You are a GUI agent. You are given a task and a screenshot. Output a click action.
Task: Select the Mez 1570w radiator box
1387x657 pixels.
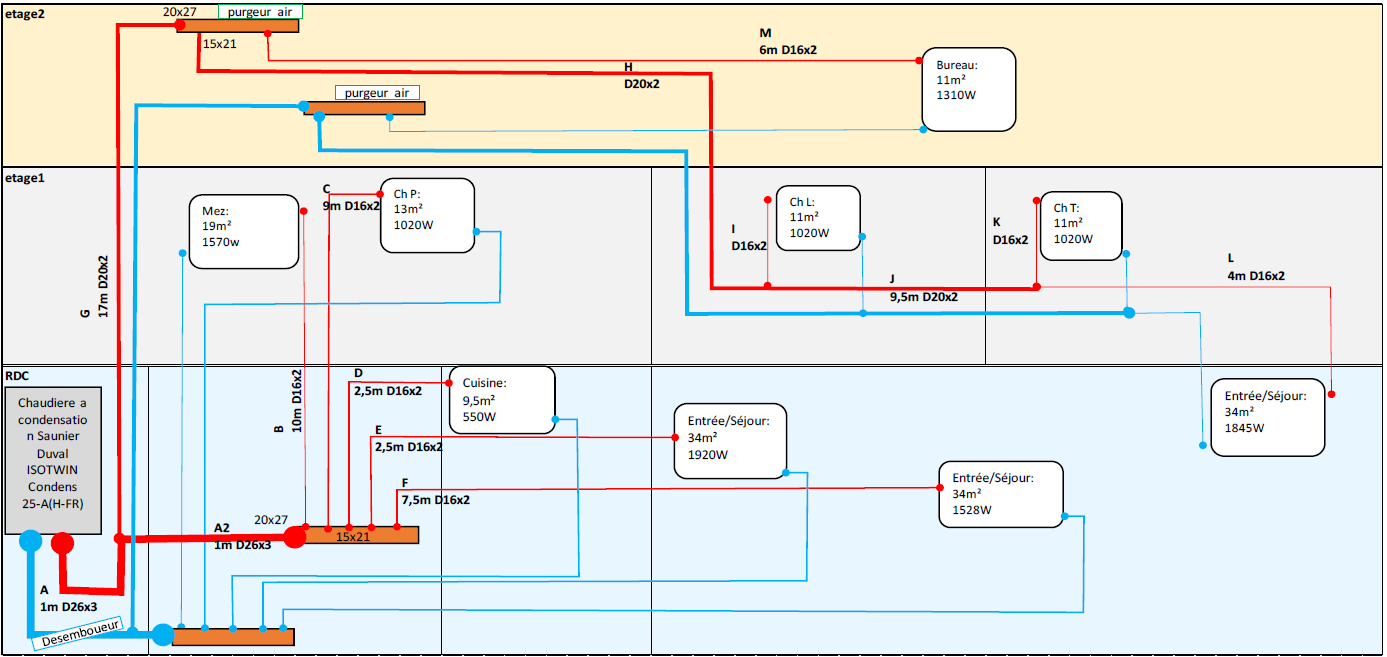(x=243, y=231)
